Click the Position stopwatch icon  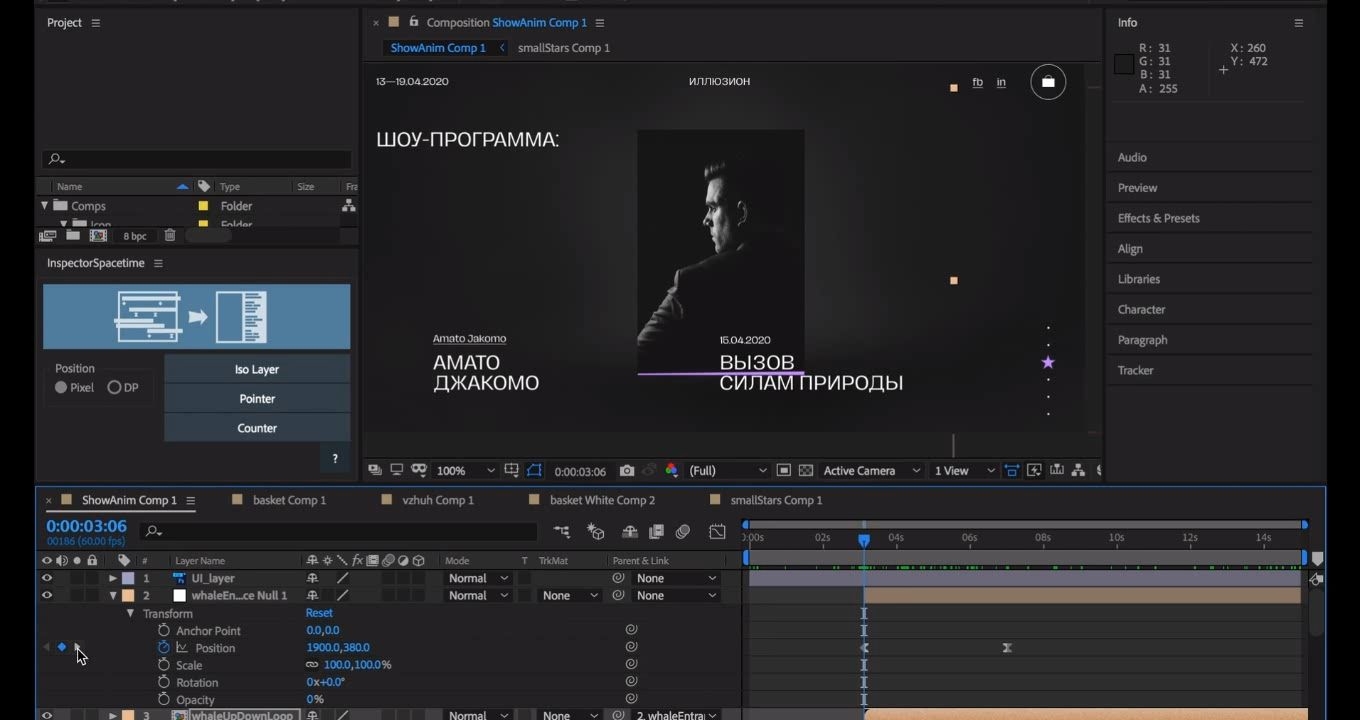click(x=164, y=648)
